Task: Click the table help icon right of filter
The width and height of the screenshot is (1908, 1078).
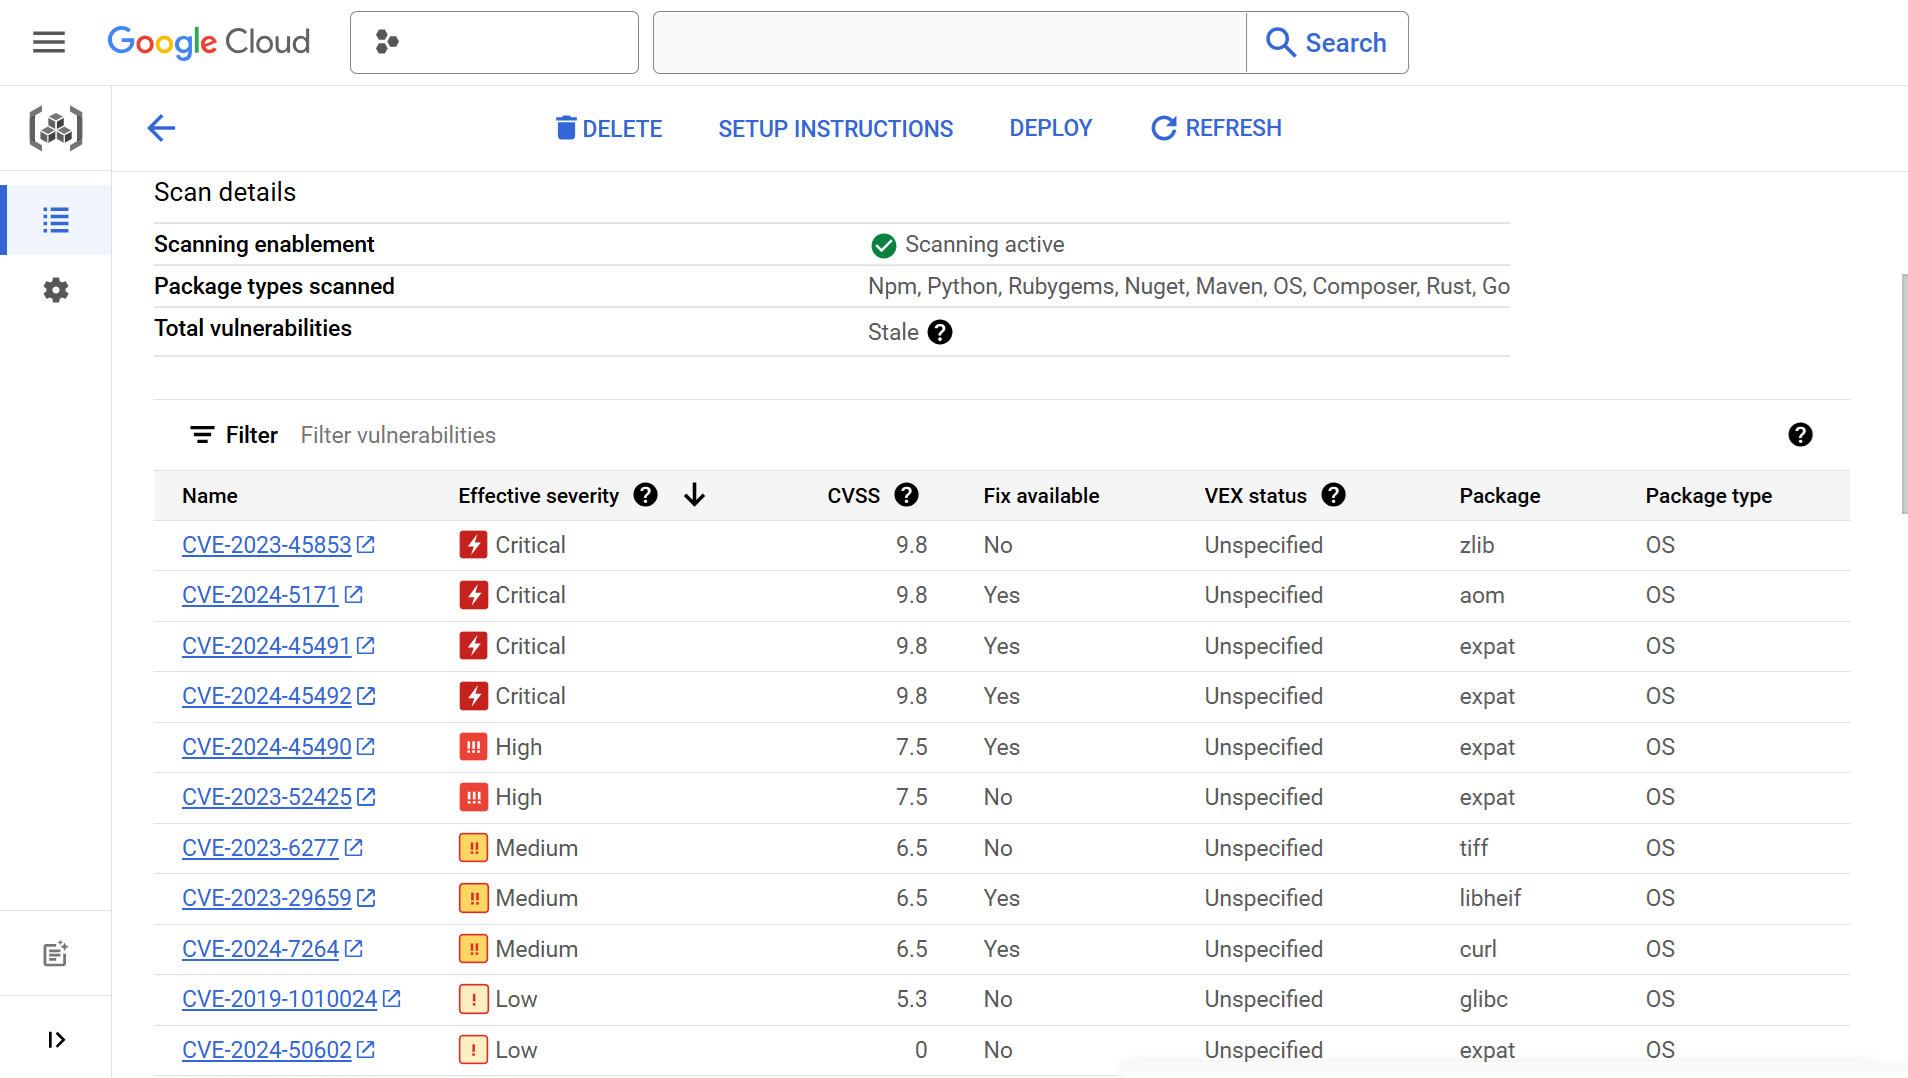Action: tap(1800, 435)
